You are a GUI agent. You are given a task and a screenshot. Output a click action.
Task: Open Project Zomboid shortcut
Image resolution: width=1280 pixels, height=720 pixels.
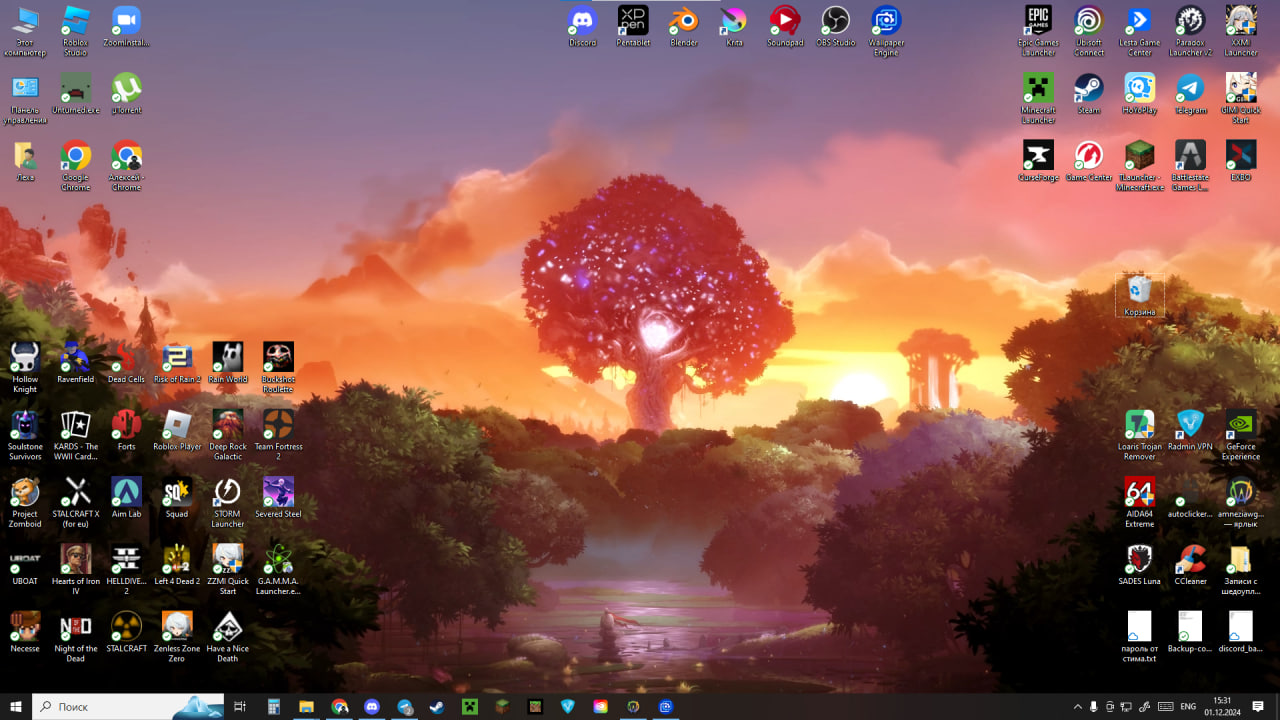point(25,502)
